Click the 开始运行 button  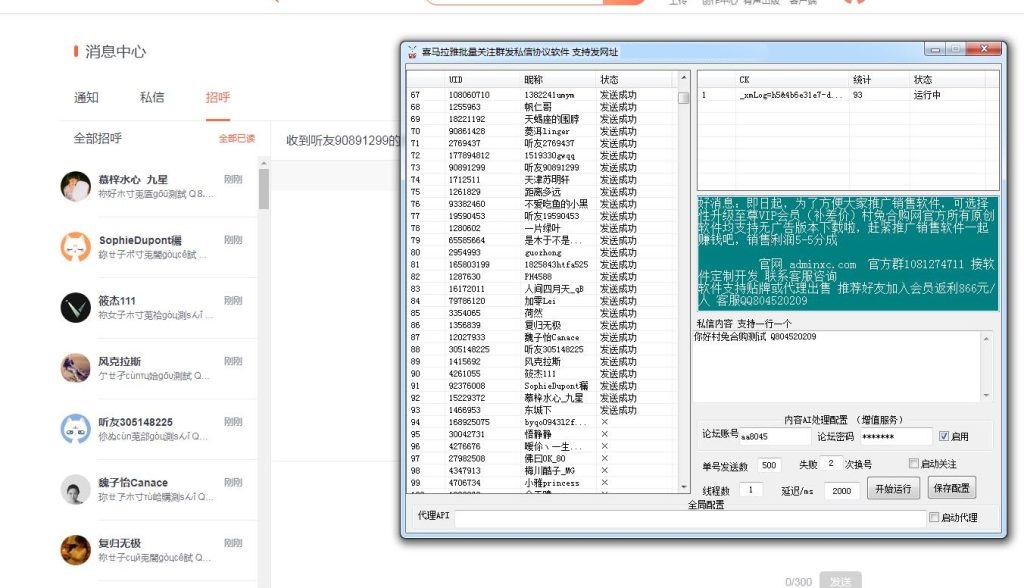pyautogui.click(x=893, y=489)
